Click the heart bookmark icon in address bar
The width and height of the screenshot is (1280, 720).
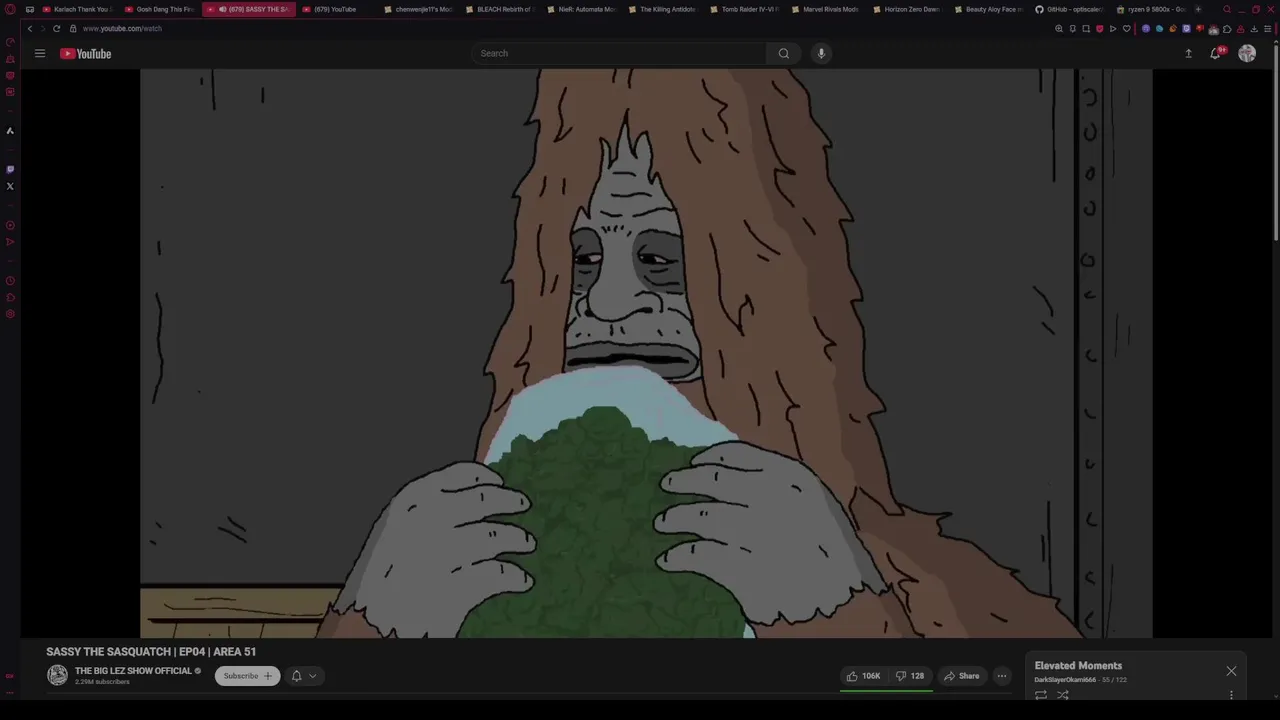(1127, 28)
